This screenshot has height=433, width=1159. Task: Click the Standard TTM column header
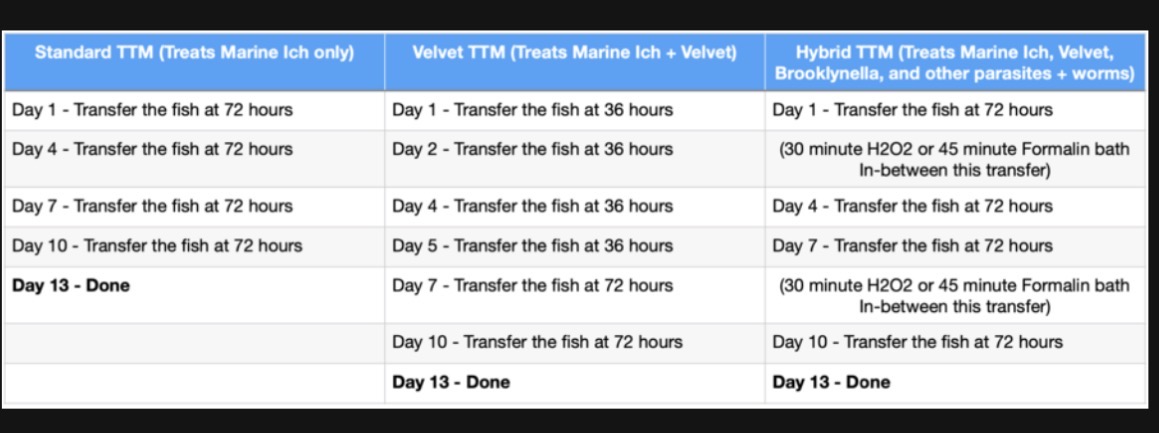(195, 53)
